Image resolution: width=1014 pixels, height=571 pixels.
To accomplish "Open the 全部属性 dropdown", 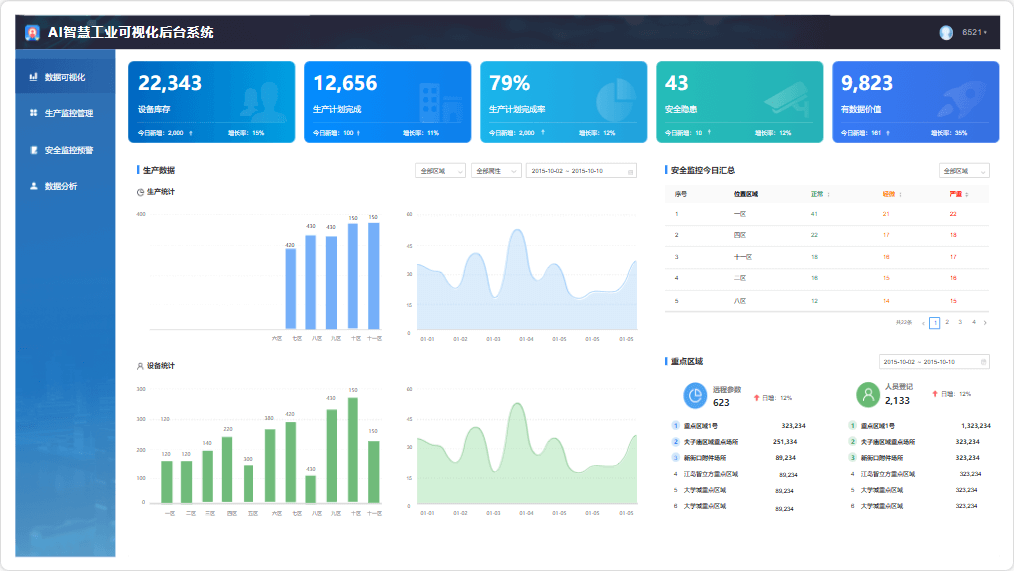I will click(x=496, y=171).
